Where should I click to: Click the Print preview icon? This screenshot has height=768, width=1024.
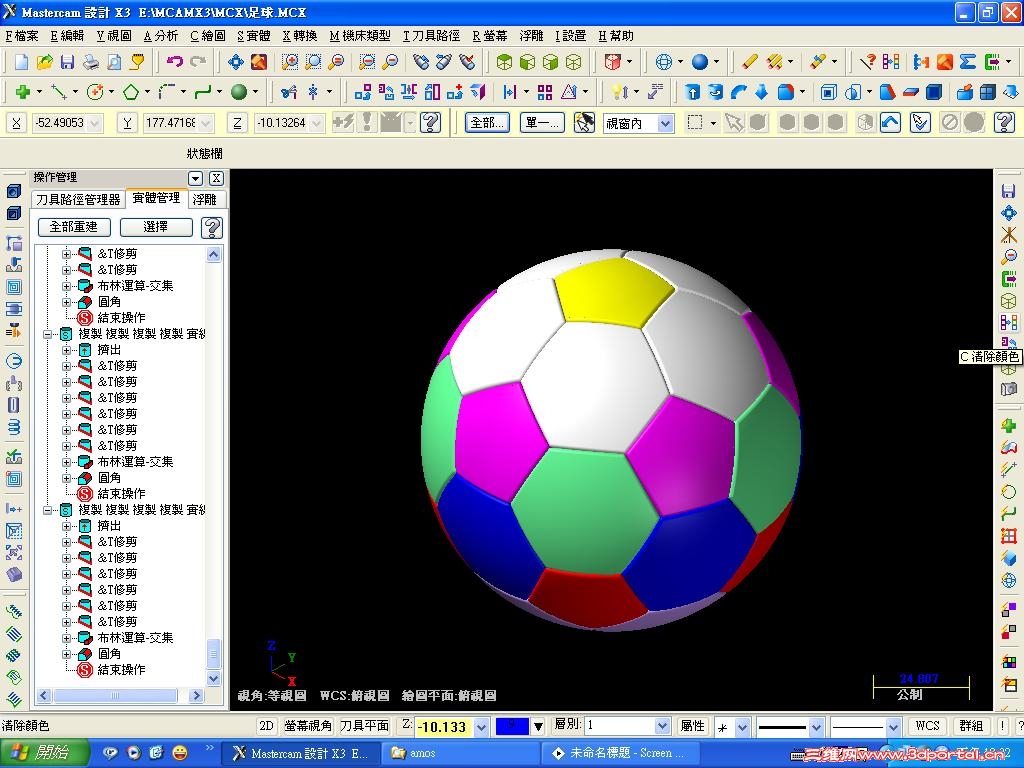point(114,62)
